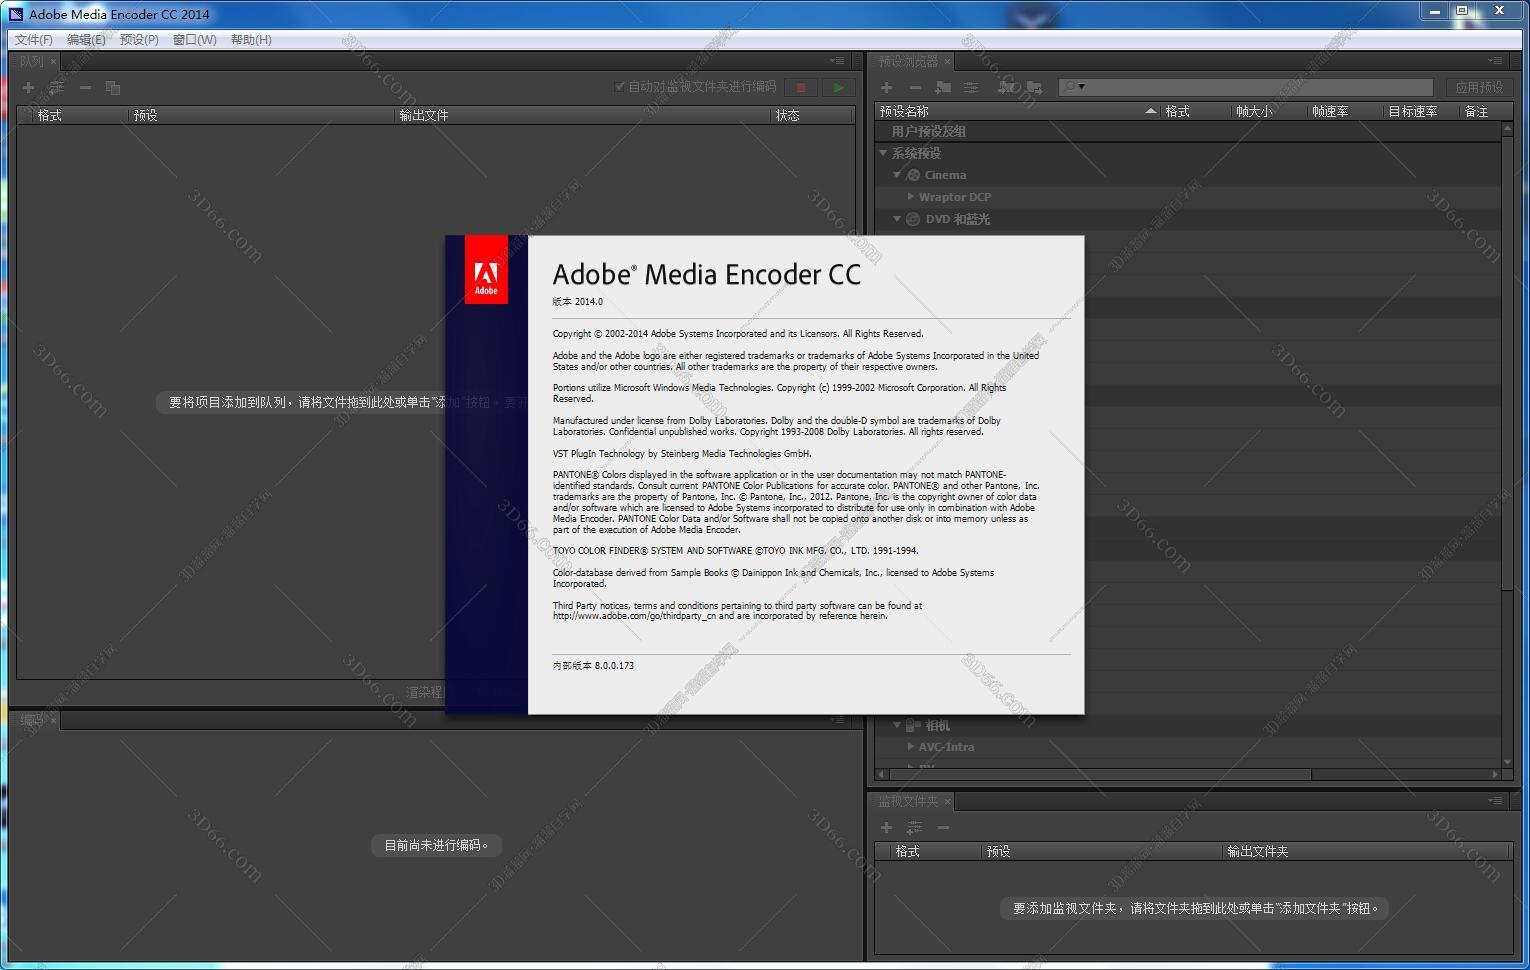This screenshot has width=1530, height=970.
Task: Open the 帮助(H) menu
Action: 251,40
